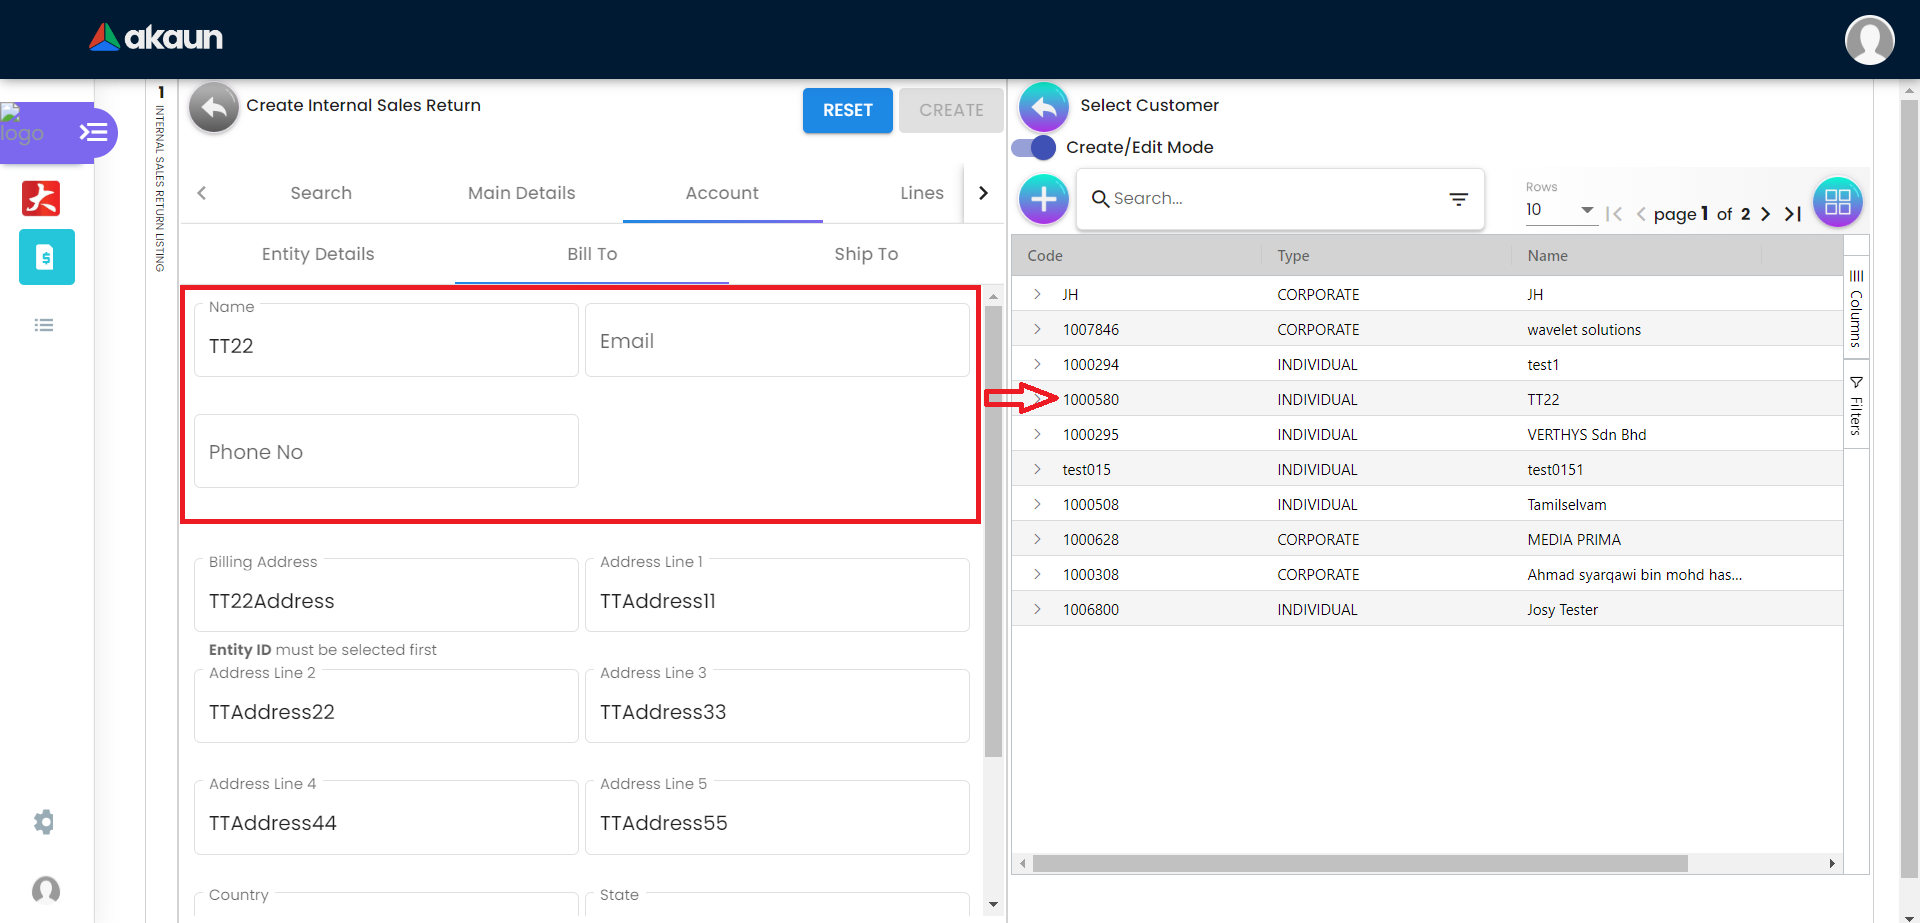
Task: Click the Email input field
Action: [x=776, y=341]
